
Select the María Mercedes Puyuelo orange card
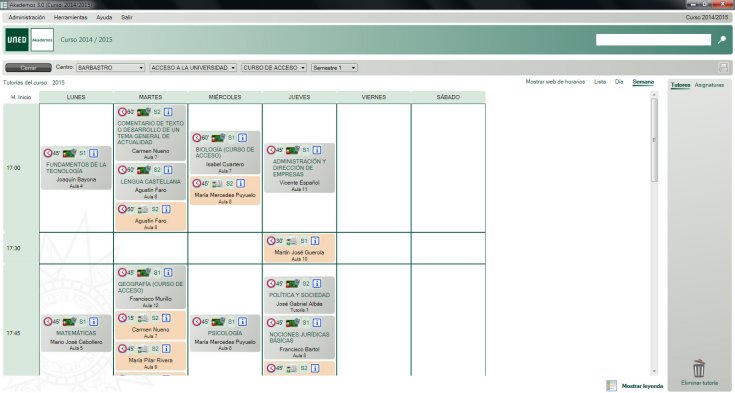pyautogui.click(x=225, y=191)
